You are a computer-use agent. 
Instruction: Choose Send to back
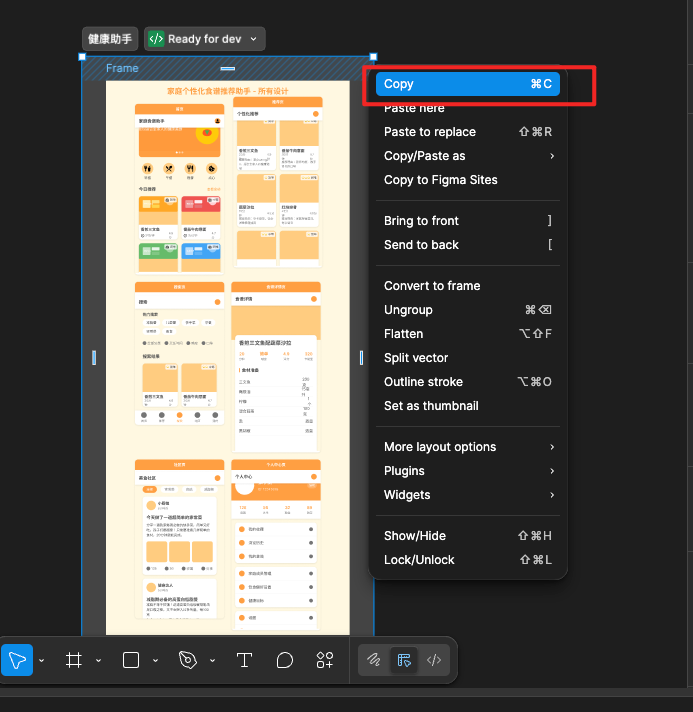coord(468,245)
